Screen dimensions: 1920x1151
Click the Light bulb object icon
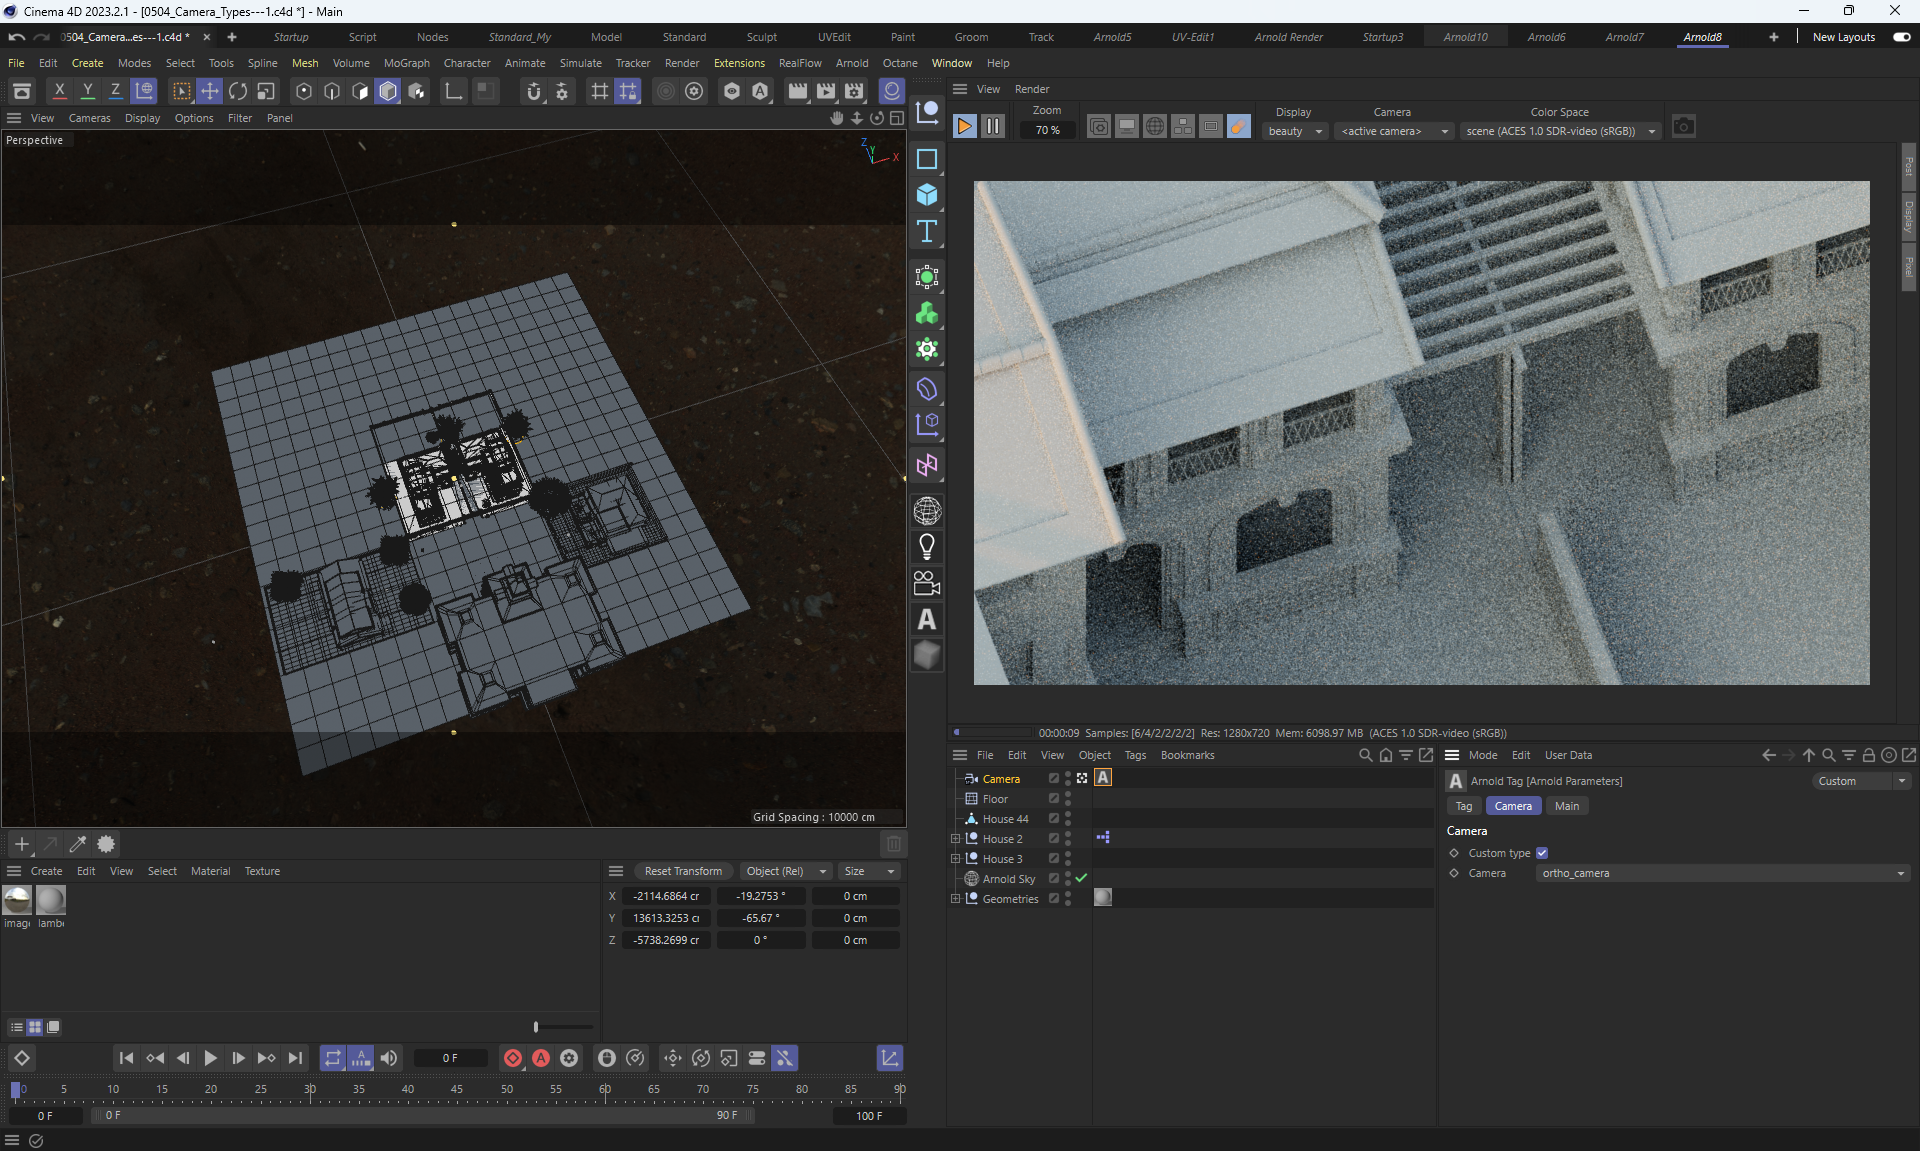pyautogui.click(x=927, y=547)
